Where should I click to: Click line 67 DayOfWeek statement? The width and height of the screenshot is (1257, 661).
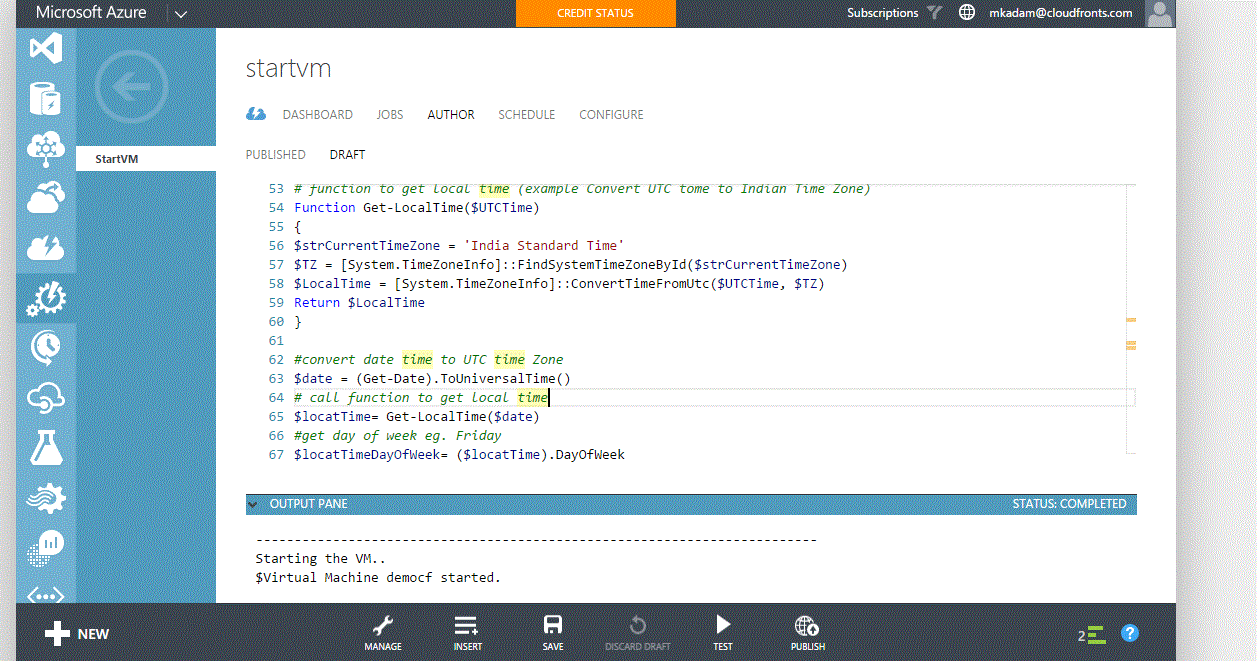point(459,455)
